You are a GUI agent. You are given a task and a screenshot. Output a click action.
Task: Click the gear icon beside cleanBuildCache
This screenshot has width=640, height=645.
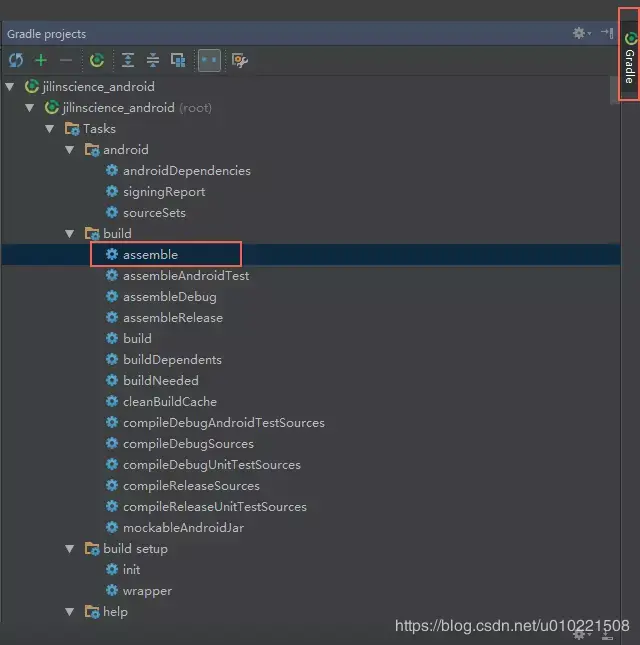111,401
